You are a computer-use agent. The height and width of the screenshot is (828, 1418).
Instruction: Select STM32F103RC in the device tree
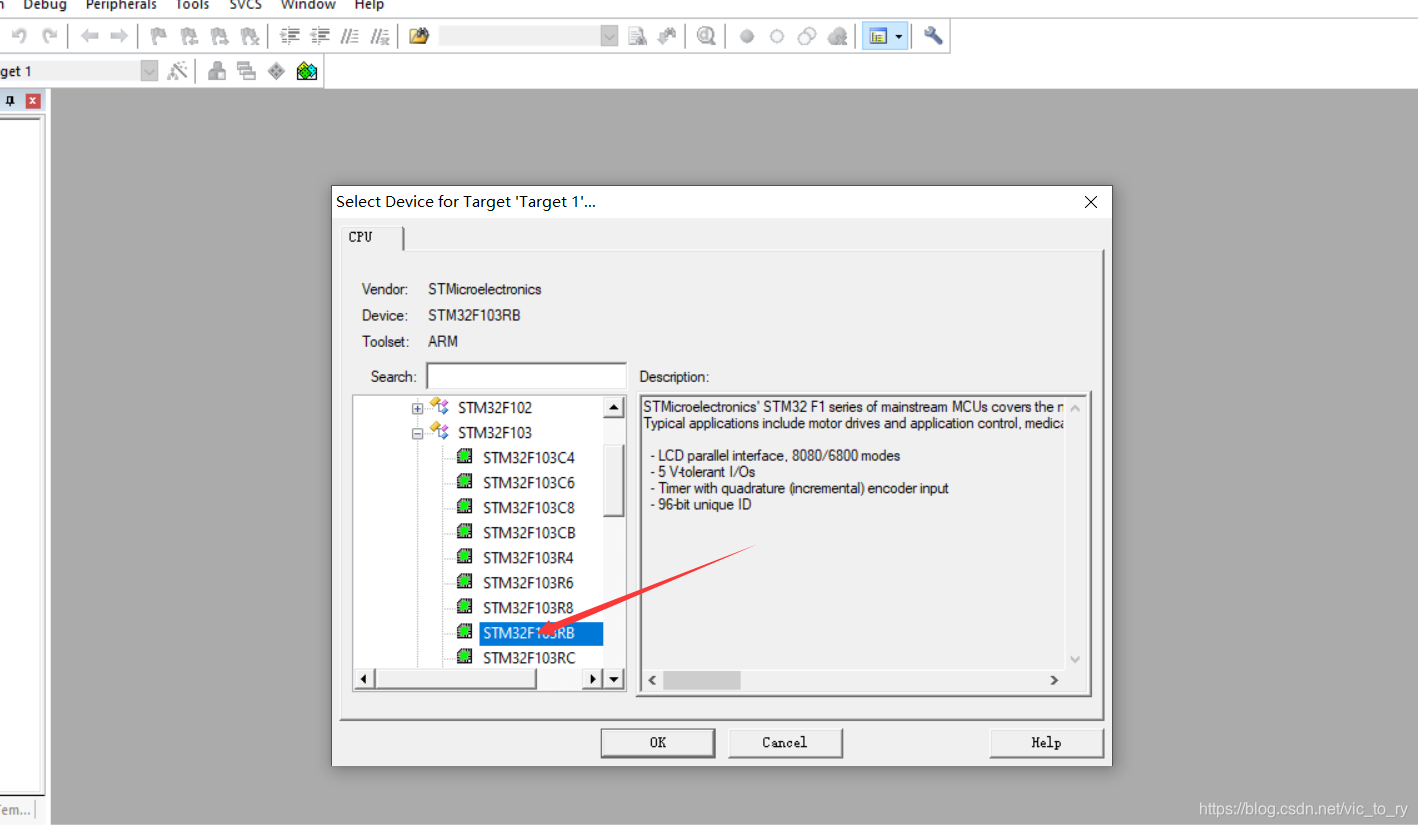click(x=529, y=658)
